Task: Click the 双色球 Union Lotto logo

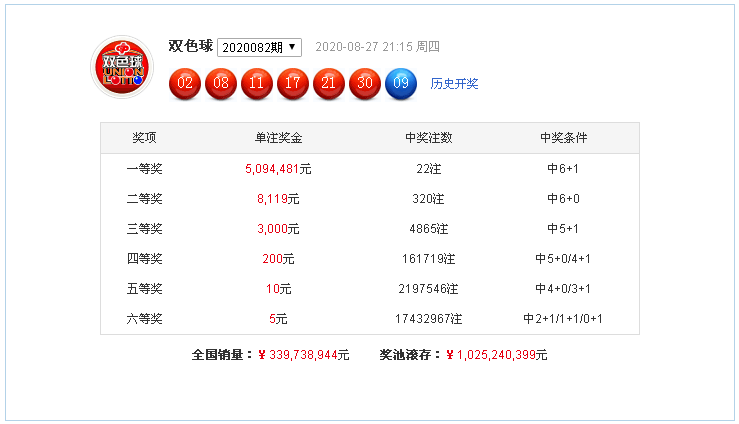Action: click(122, 67)
